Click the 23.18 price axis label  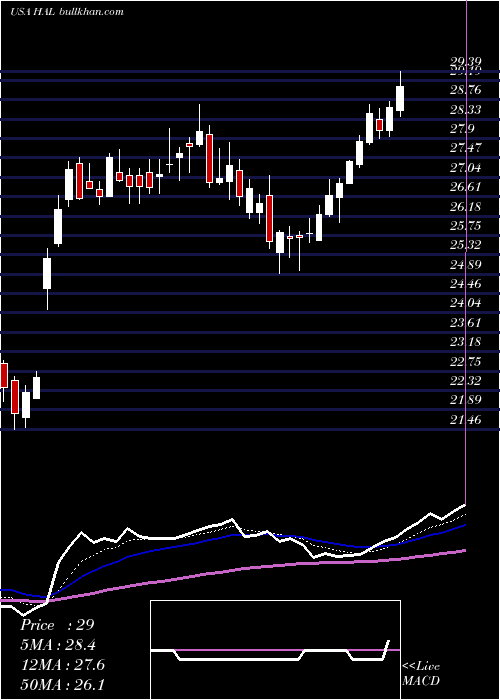tap(465, 342)
